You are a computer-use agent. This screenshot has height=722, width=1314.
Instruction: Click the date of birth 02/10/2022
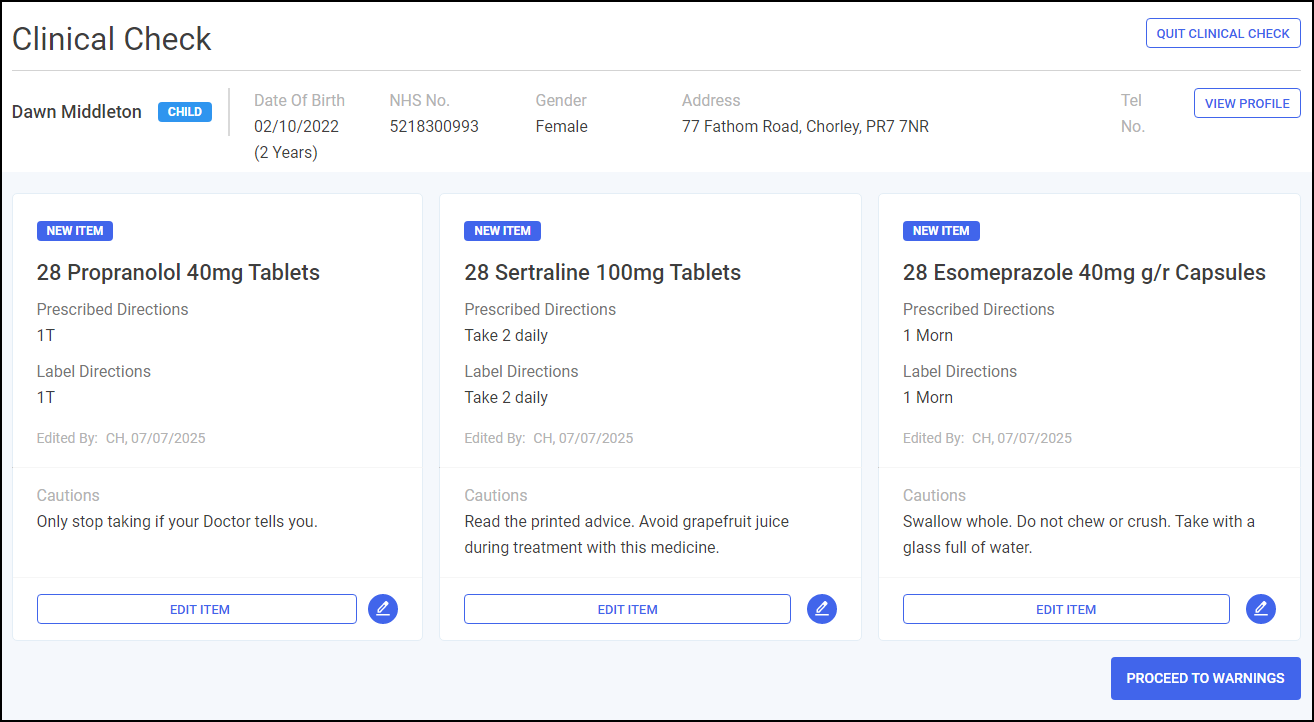[x=296, y=127]
